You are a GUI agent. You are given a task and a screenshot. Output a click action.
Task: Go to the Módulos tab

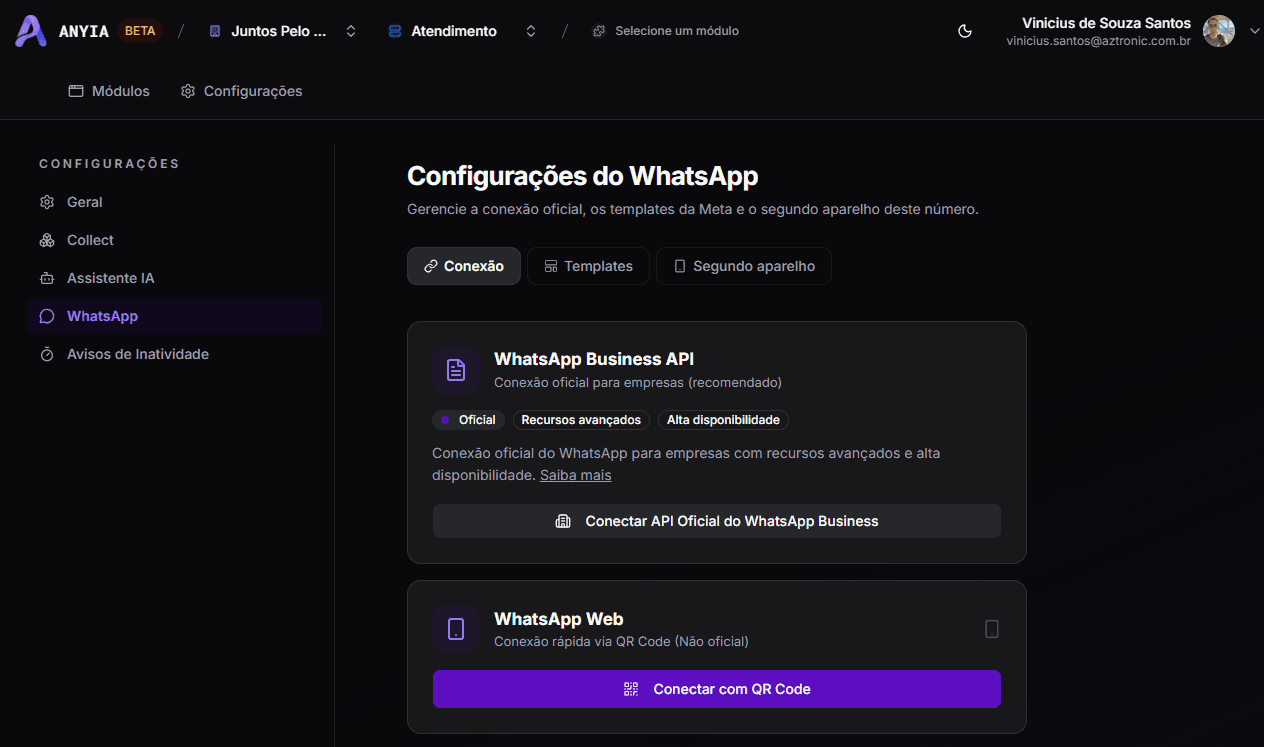(109, 91)
